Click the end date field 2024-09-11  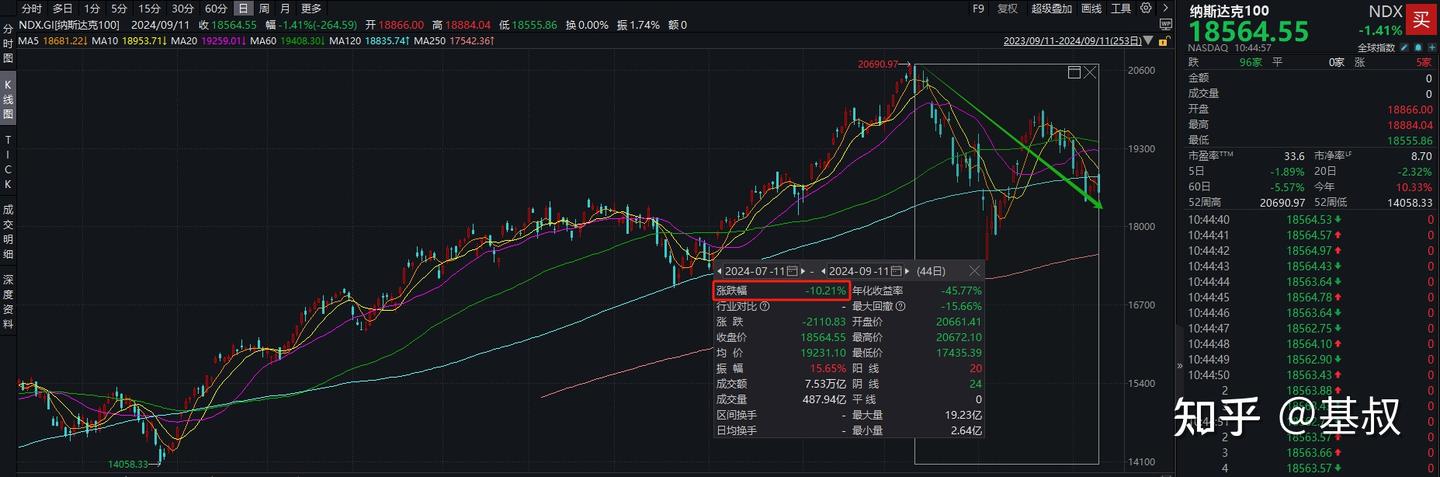[860, 271]
